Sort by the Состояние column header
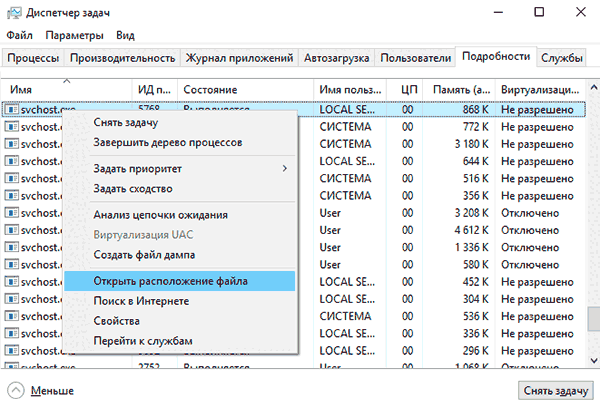This screenshot has height=408, width=600. 245,90
